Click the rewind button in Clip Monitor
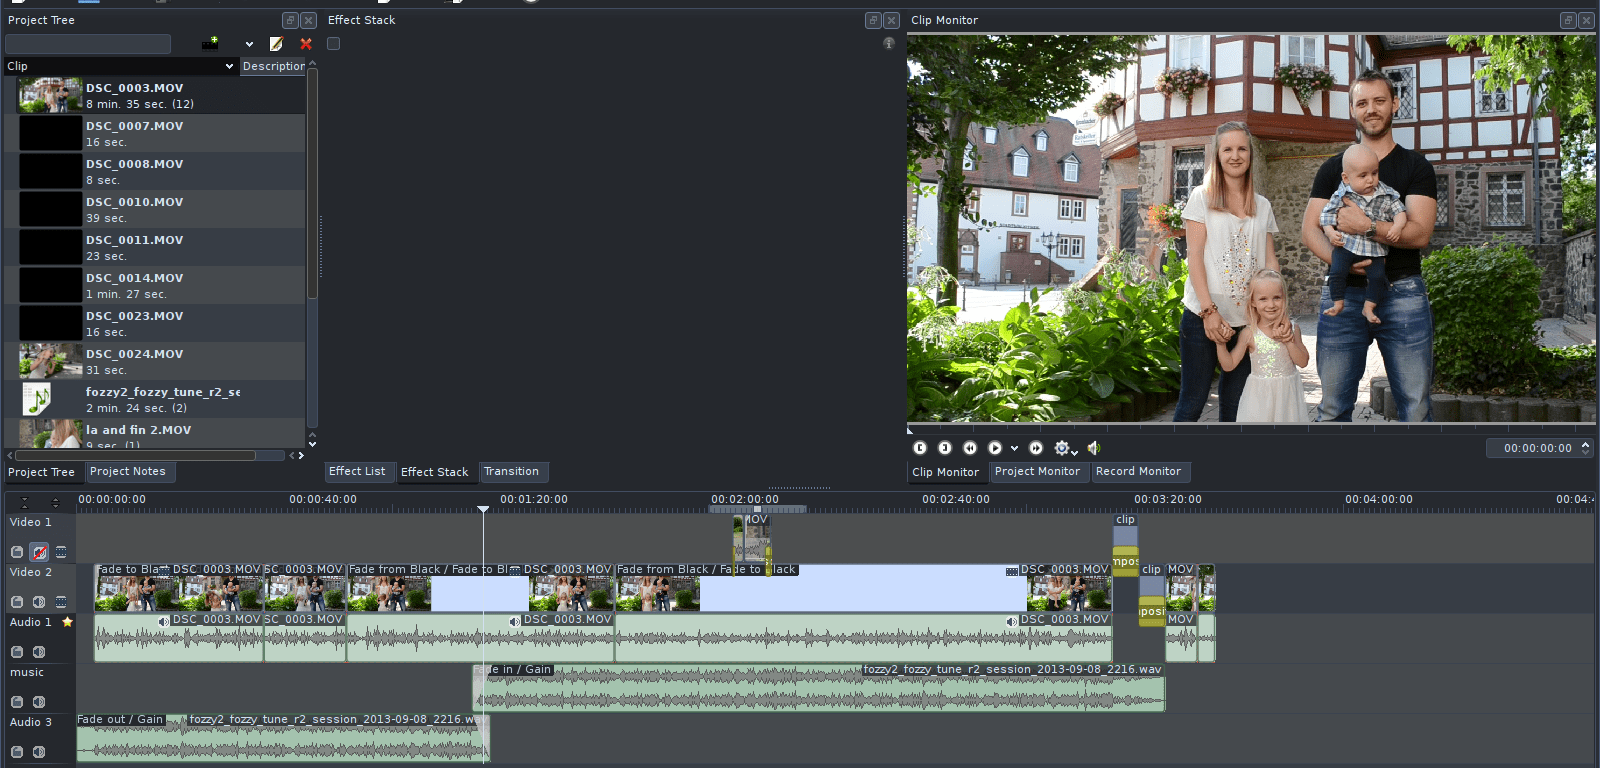Image resolution: width=1600 pixels, height=768 pixels. pyautogui.click(x=969, y=448)
